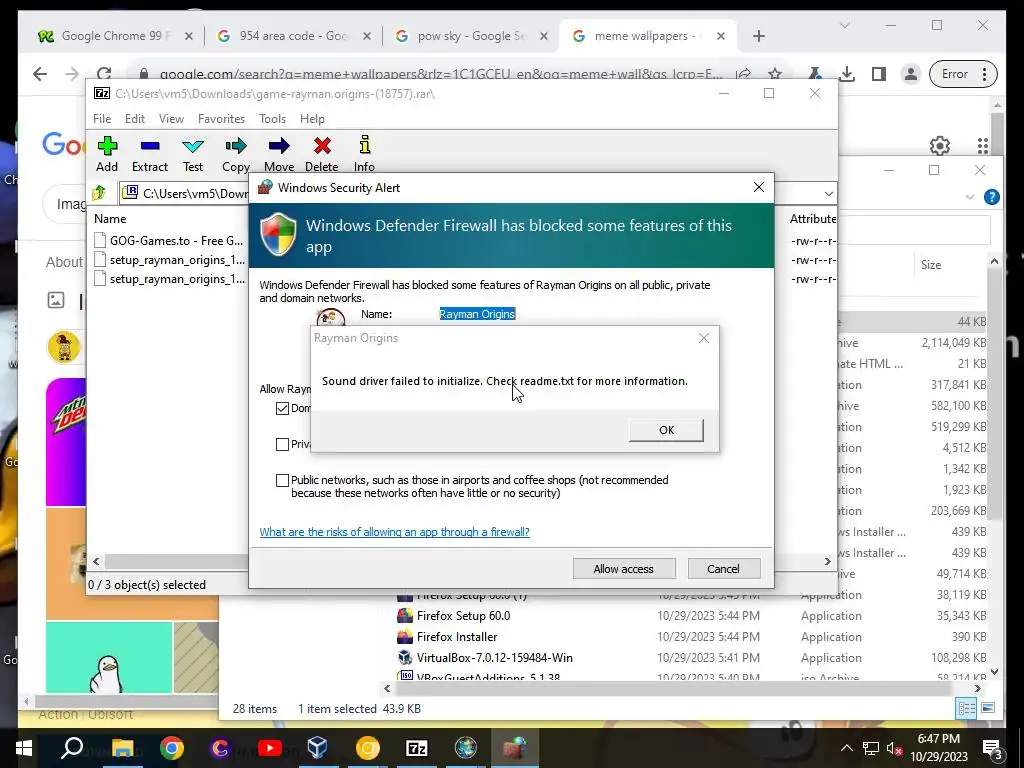
Task: Open File Explorer help icon
Action: [991, 197]
